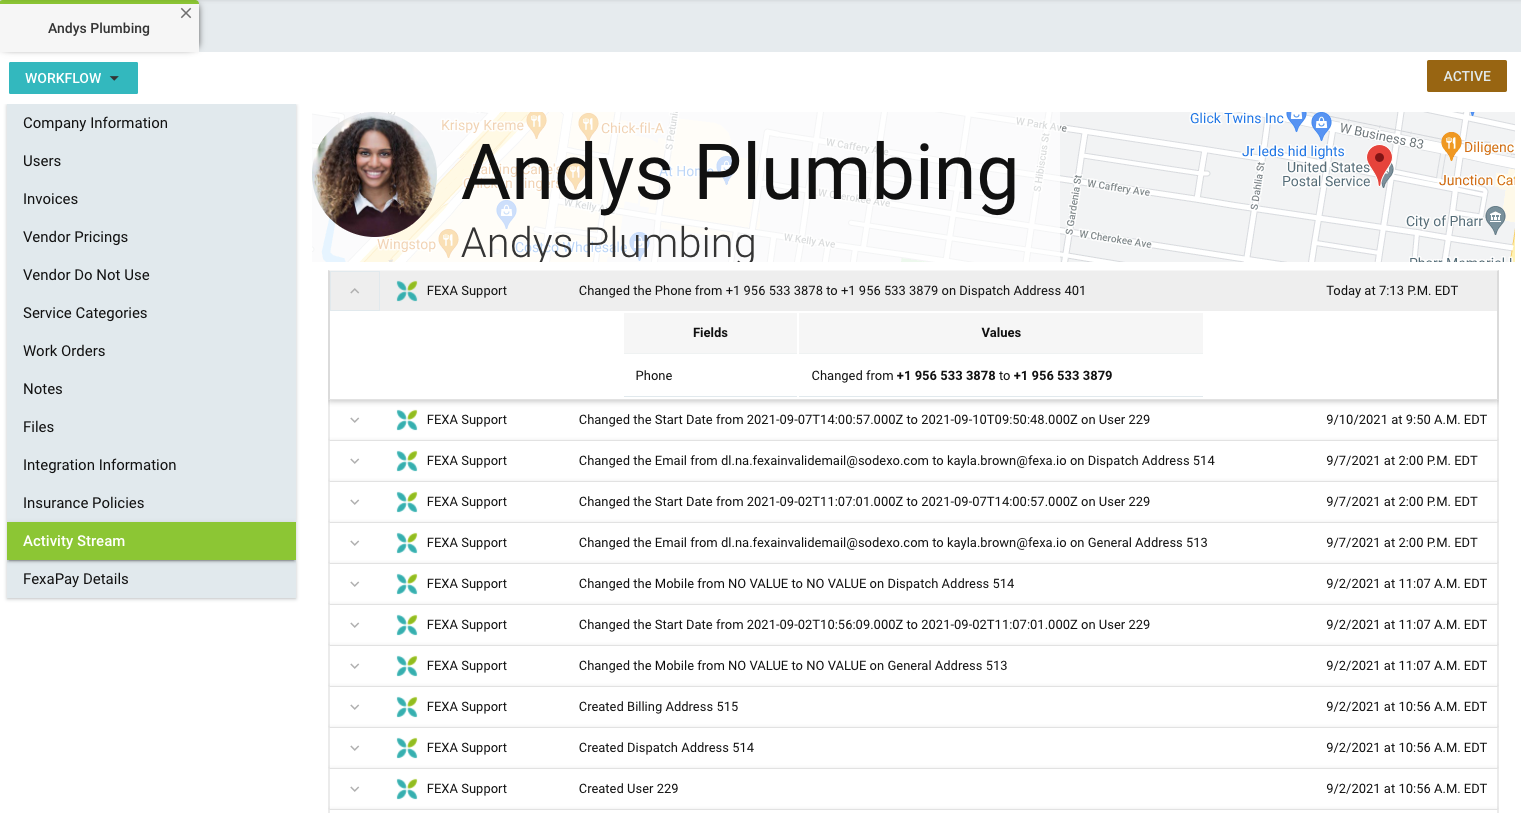Select Insurance Policies

point(151,503)
